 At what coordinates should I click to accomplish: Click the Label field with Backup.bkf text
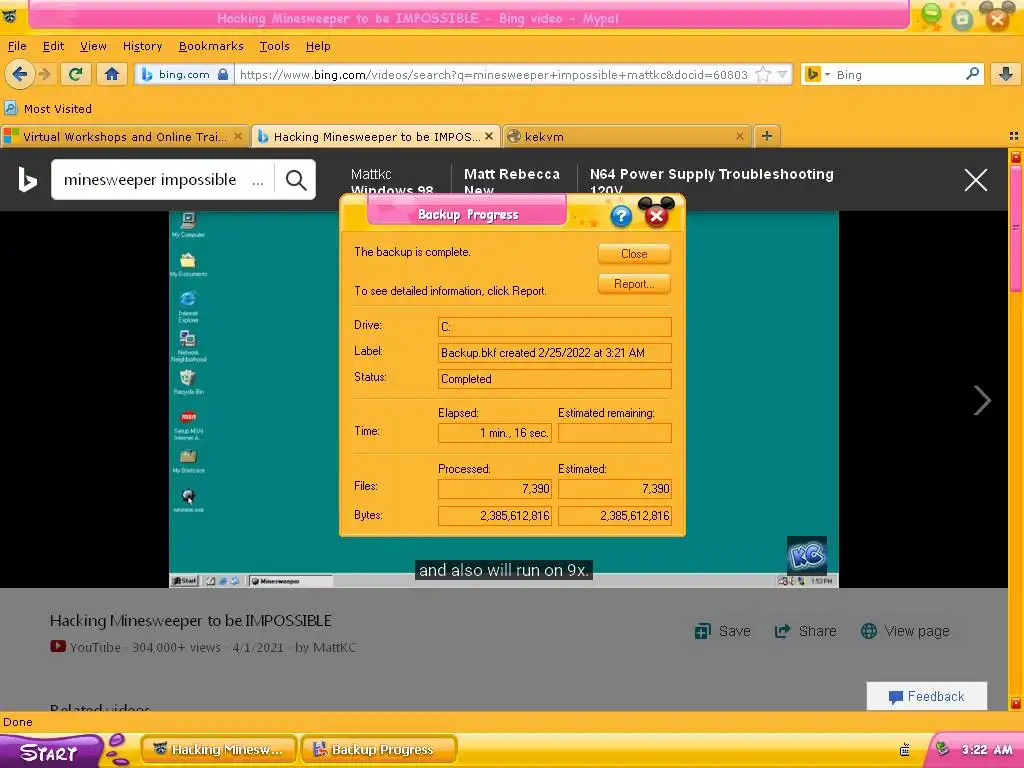554,353
